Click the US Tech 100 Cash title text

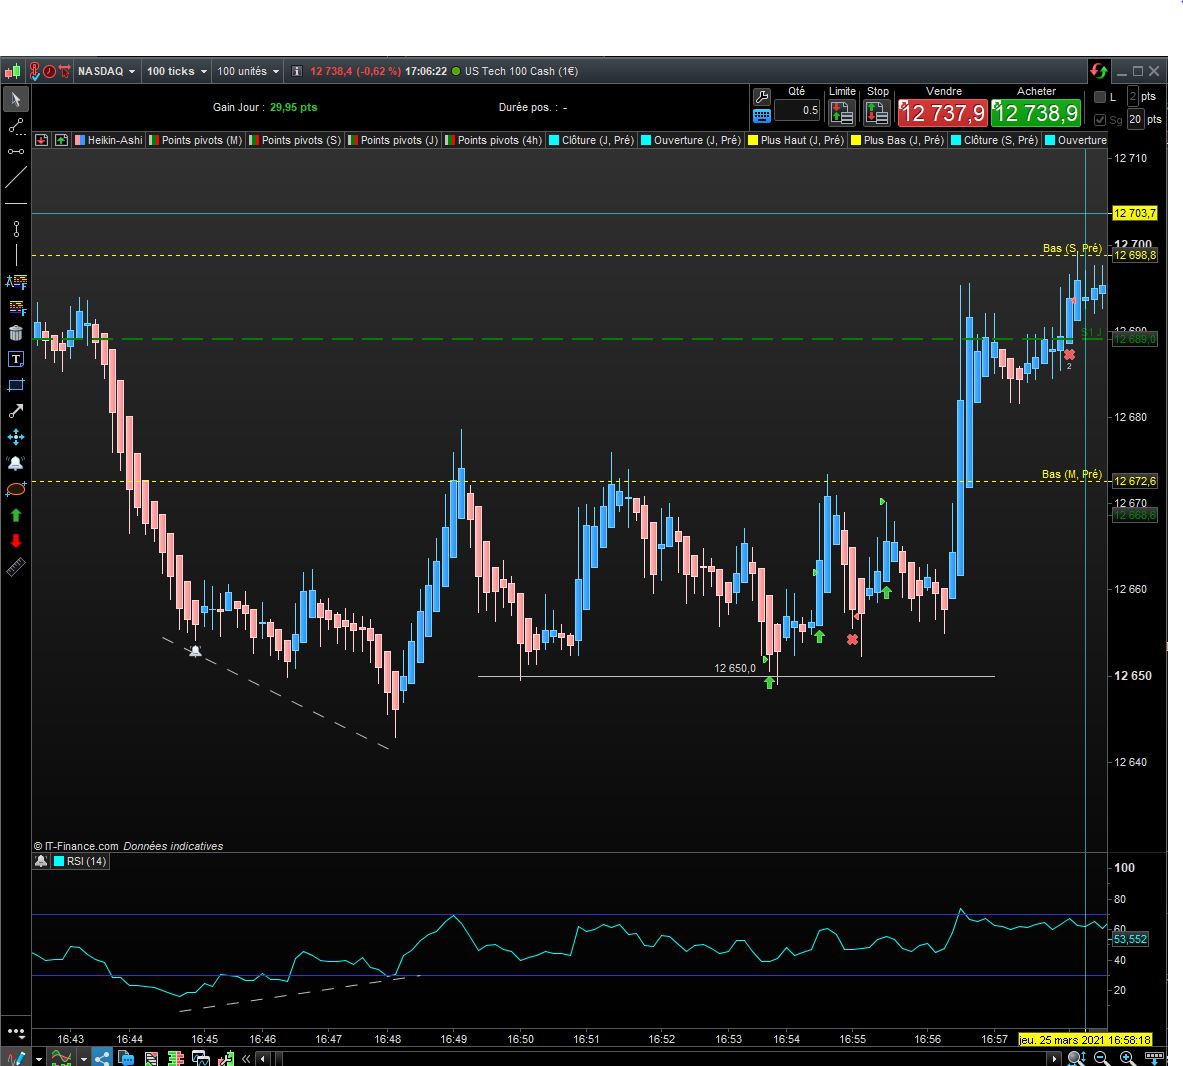521,72
